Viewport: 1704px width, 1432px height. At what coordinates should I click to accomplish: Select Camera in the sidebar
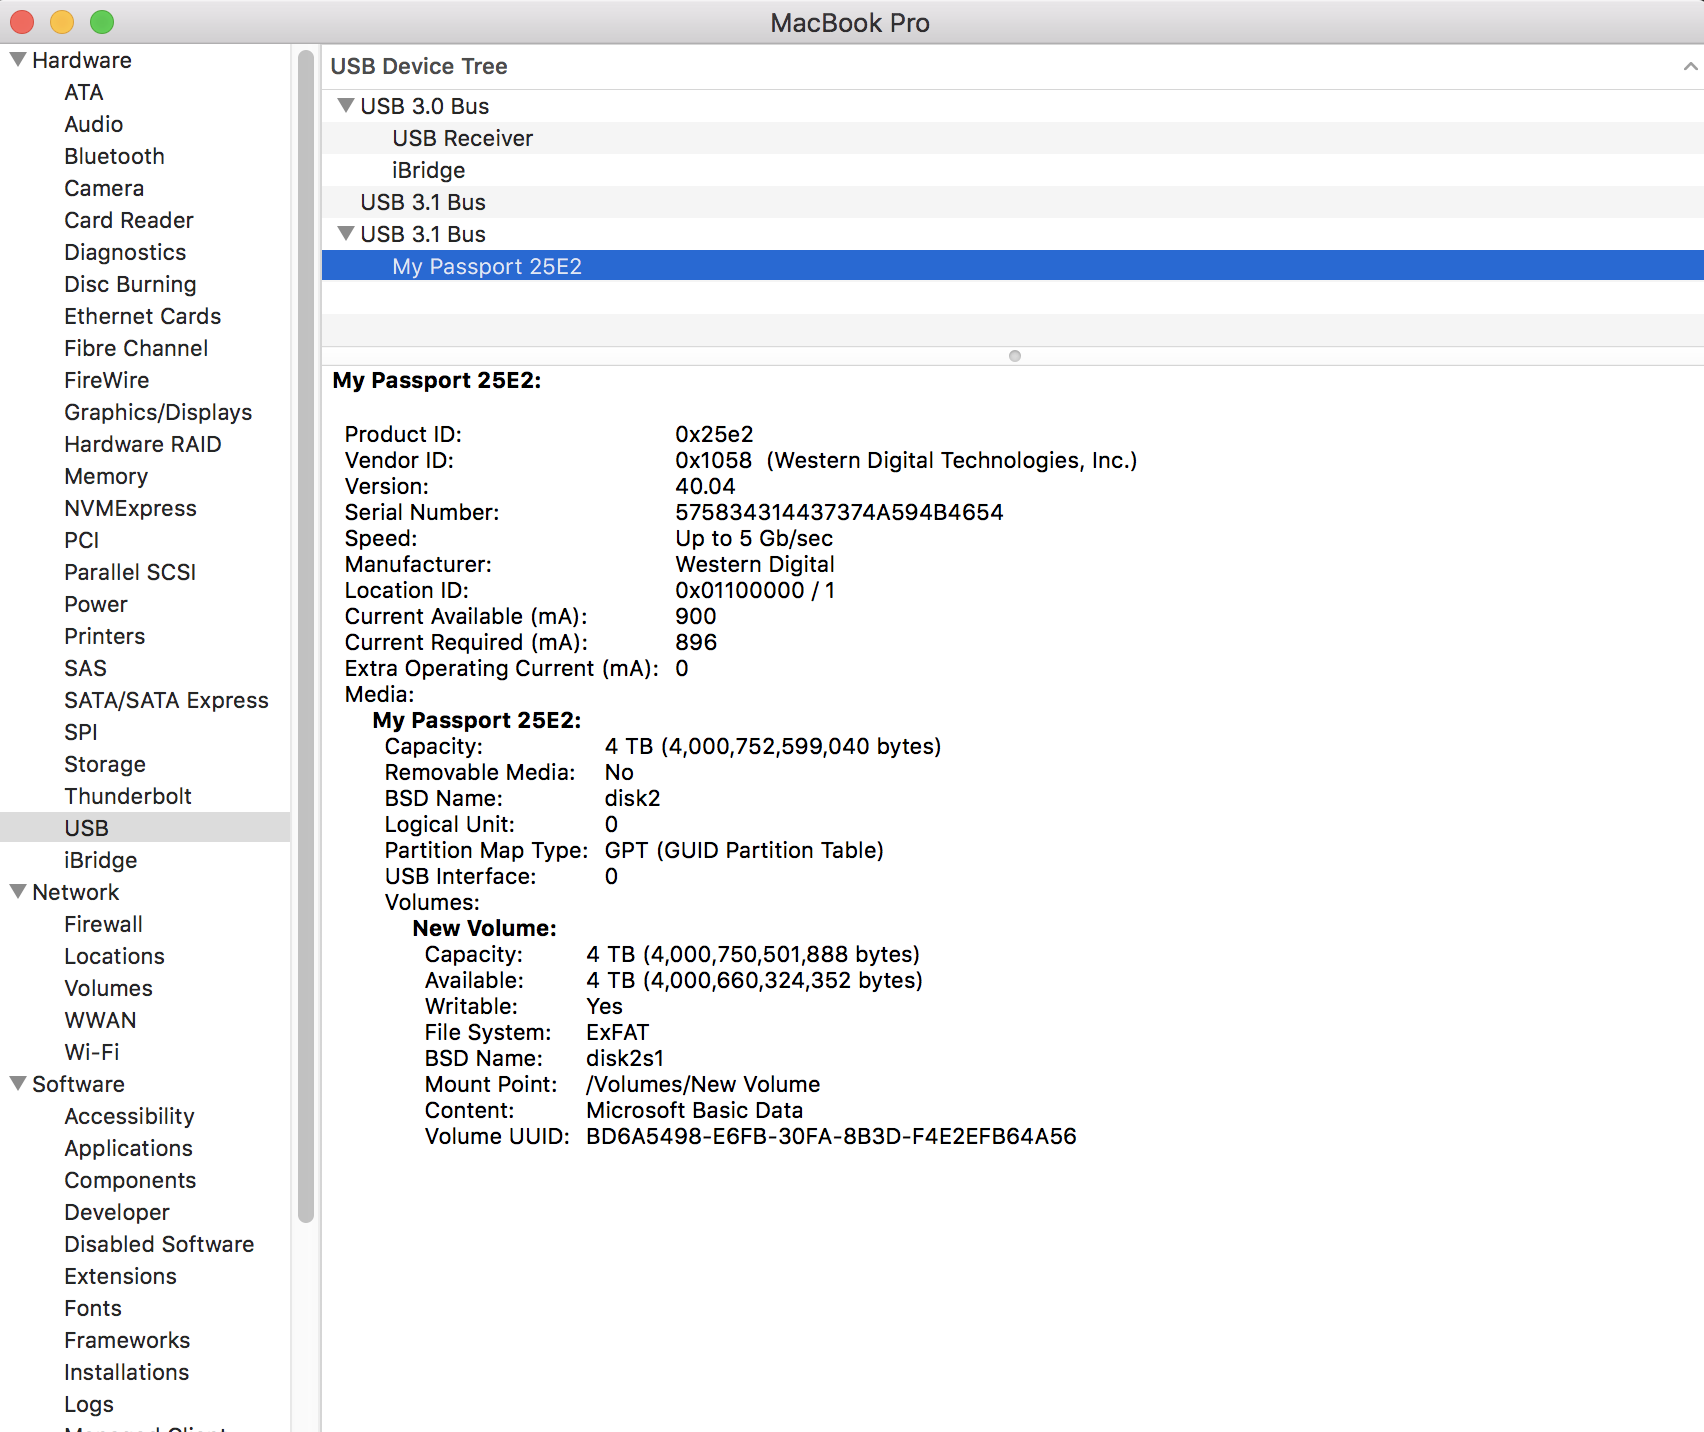104,188
